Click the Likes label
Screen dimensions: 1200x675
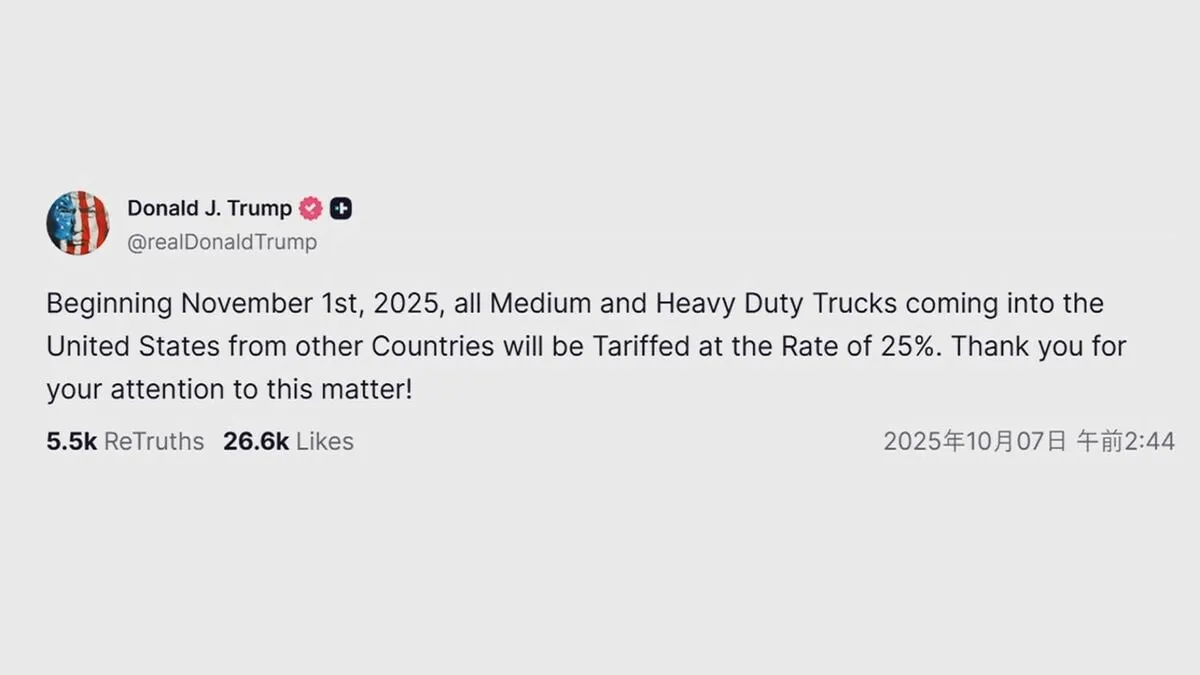(x=325, y=442)
